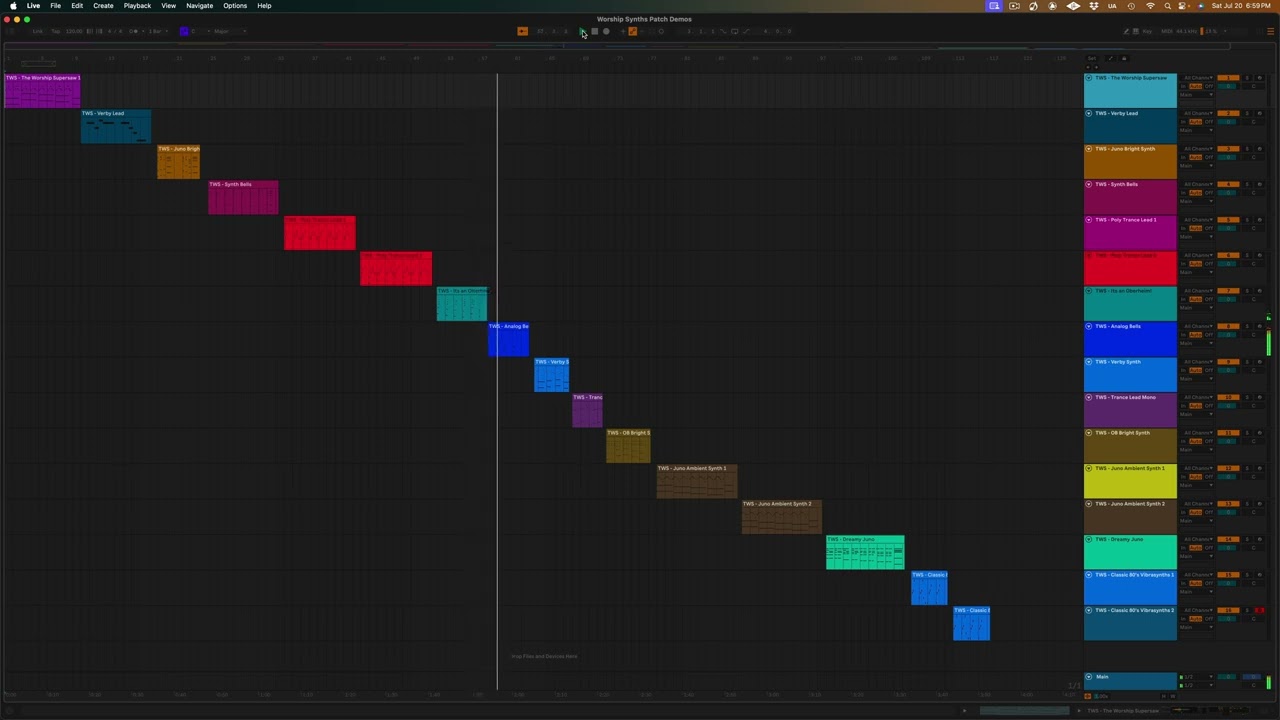Viewport: 1280px width, 720px height.
Task: Open the Navigate menu
Action: click(199, 6)
